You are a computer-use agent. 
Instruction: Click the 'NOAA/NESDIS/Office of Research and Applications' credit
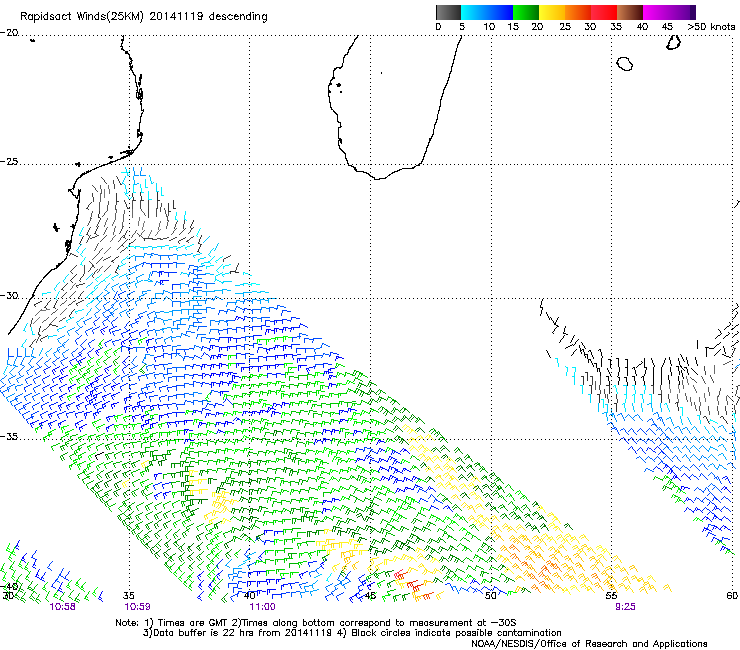click(x=589, y=644)
